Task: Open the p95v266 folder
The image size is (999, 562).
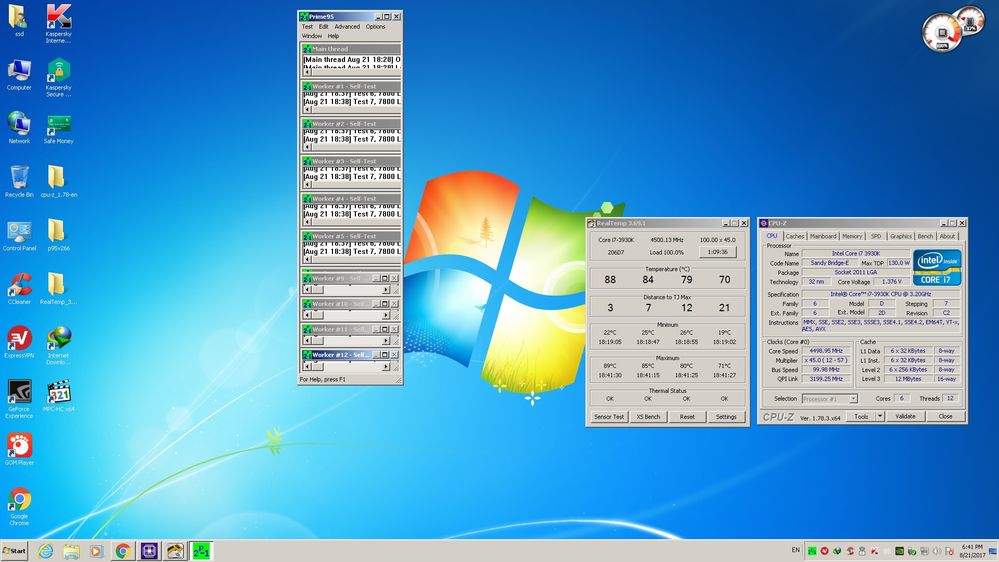Action: 58,235
